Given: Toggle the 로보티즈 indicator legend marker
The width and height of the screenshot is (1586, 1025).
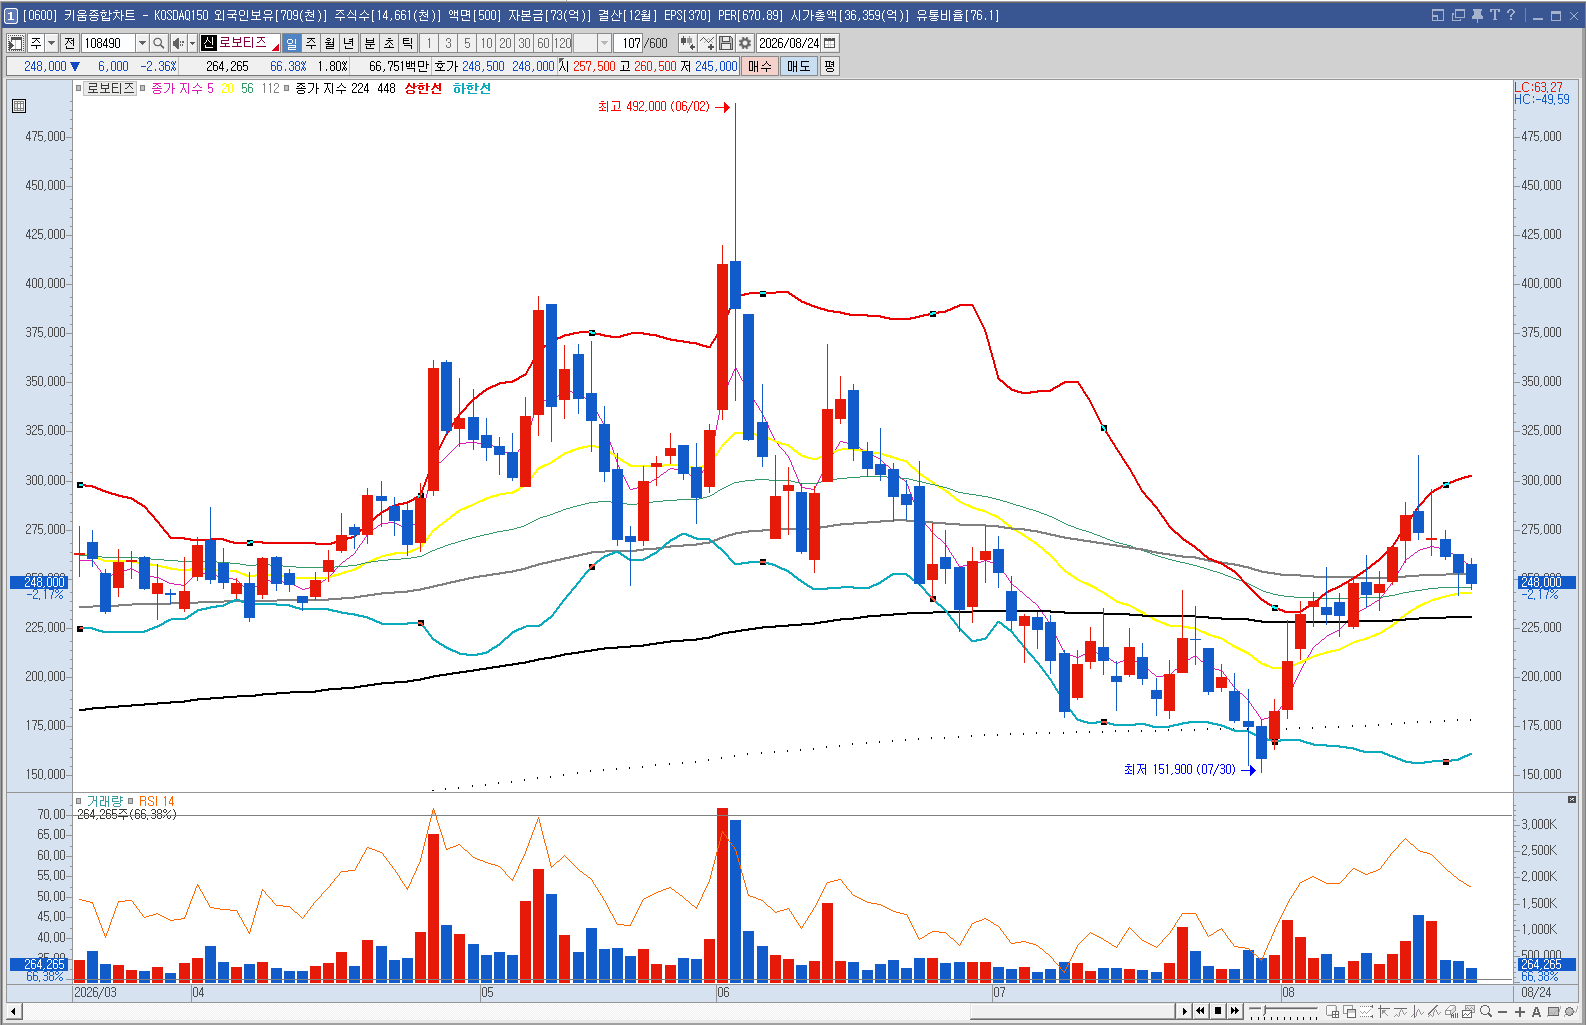Looking at the screenshot, I should pos(79,88).
